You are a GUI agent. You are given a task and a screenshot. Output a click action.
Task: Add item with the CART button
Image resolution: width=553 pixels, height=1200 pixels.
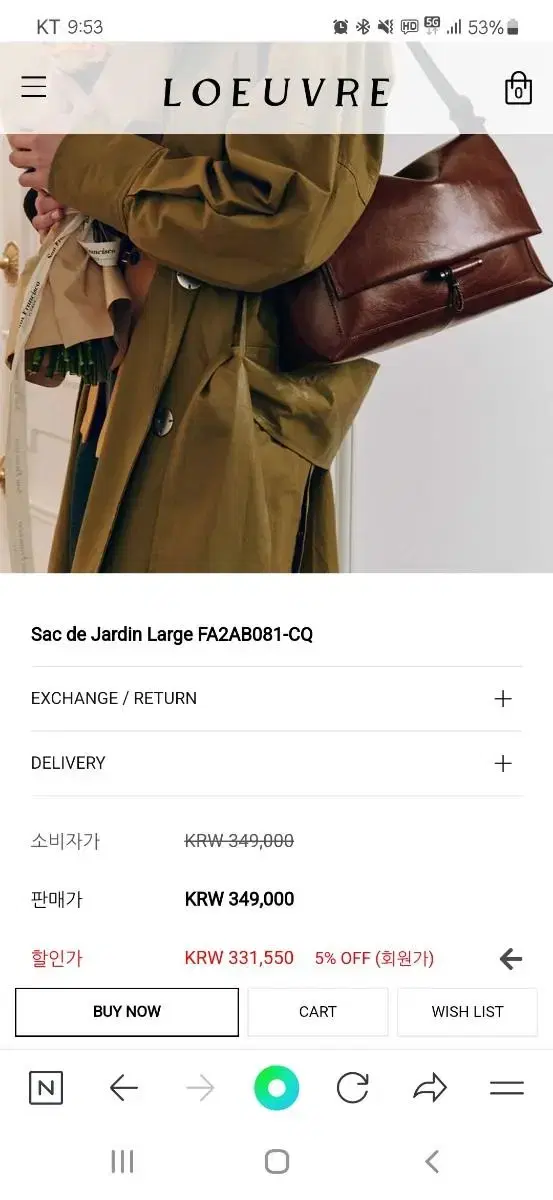(x=318, y=1012)
